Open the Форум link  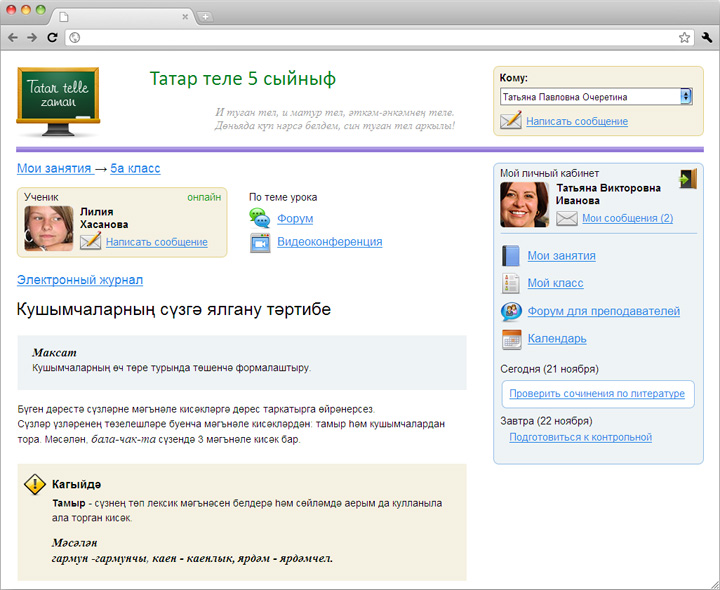[295, 219]
